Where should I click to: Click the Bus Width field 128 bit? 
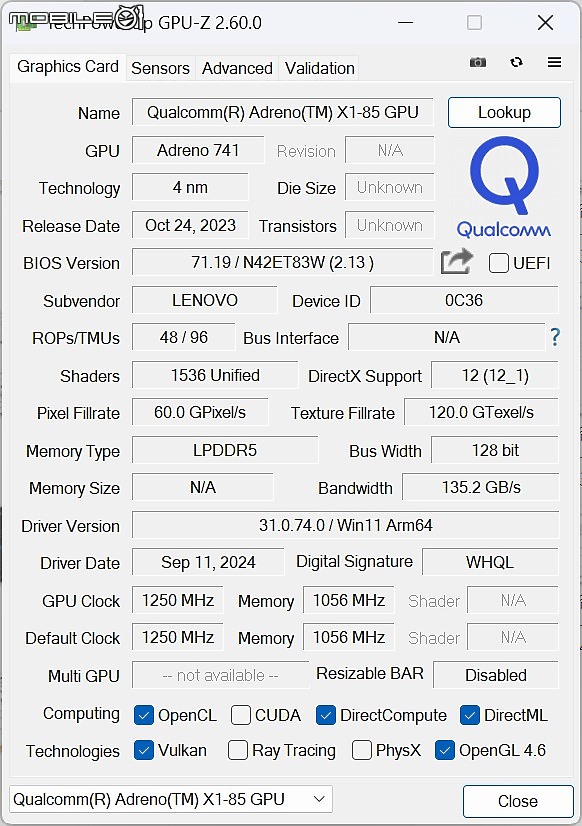pos(495,450)
